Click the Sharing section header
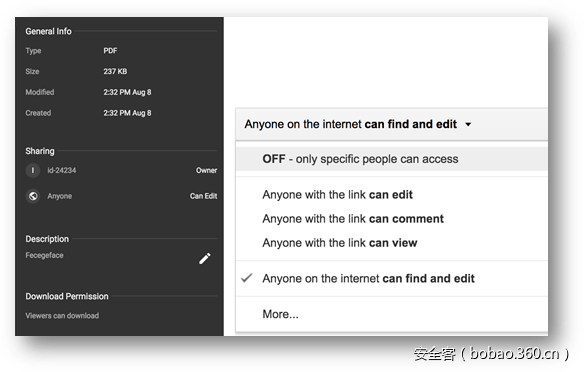This screenshot has width=584, height=372. click(x=40, y=151)
